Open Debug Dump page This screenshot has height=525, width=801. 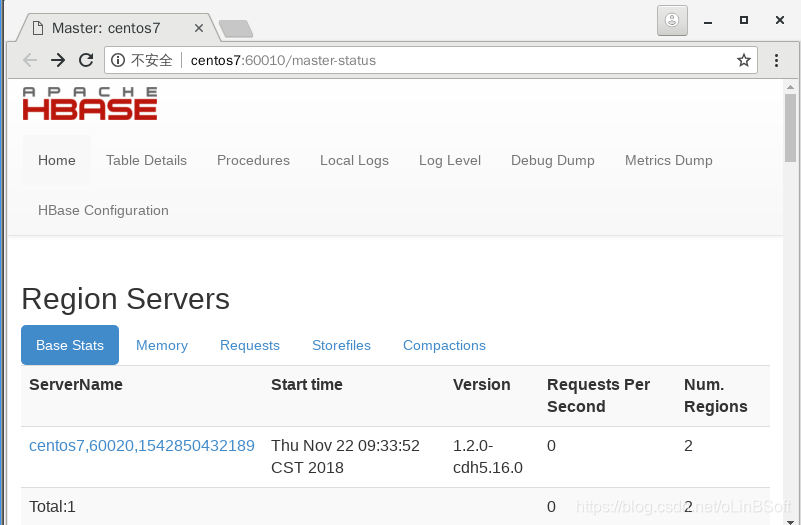(x=553, y=160)
